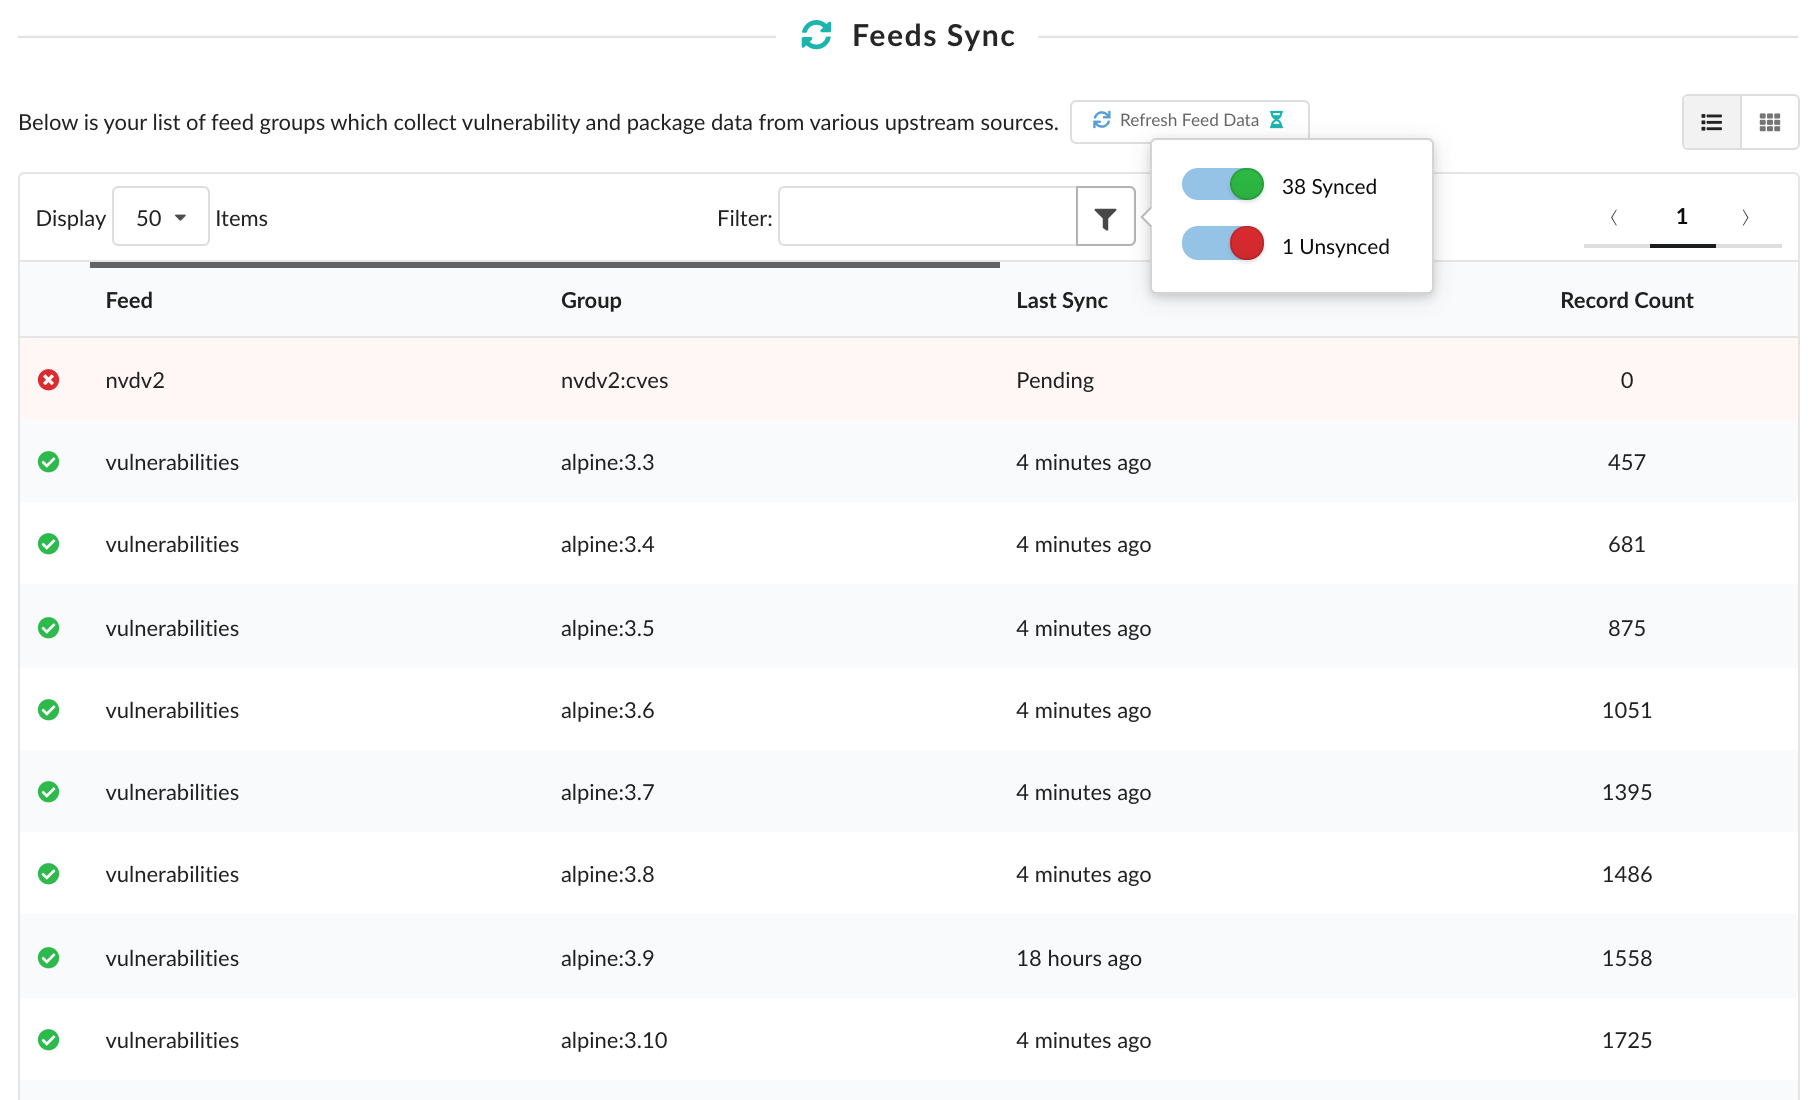Click the red error icon for nvdv2
This screenshot has width=1820, height=1100.
click(x=48, y=380)
